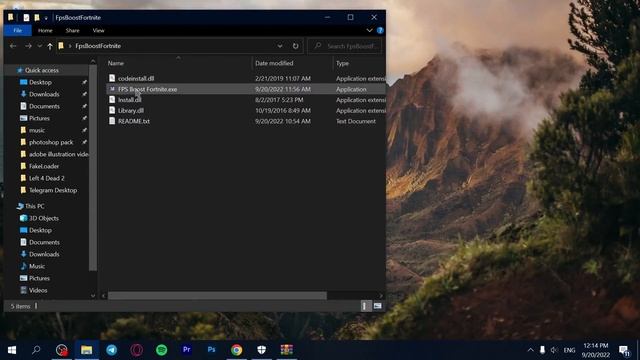The height and width of the screenshot is (360, 640).
Task: Open WinRAR from the taskbar
Action: point(287,350)
